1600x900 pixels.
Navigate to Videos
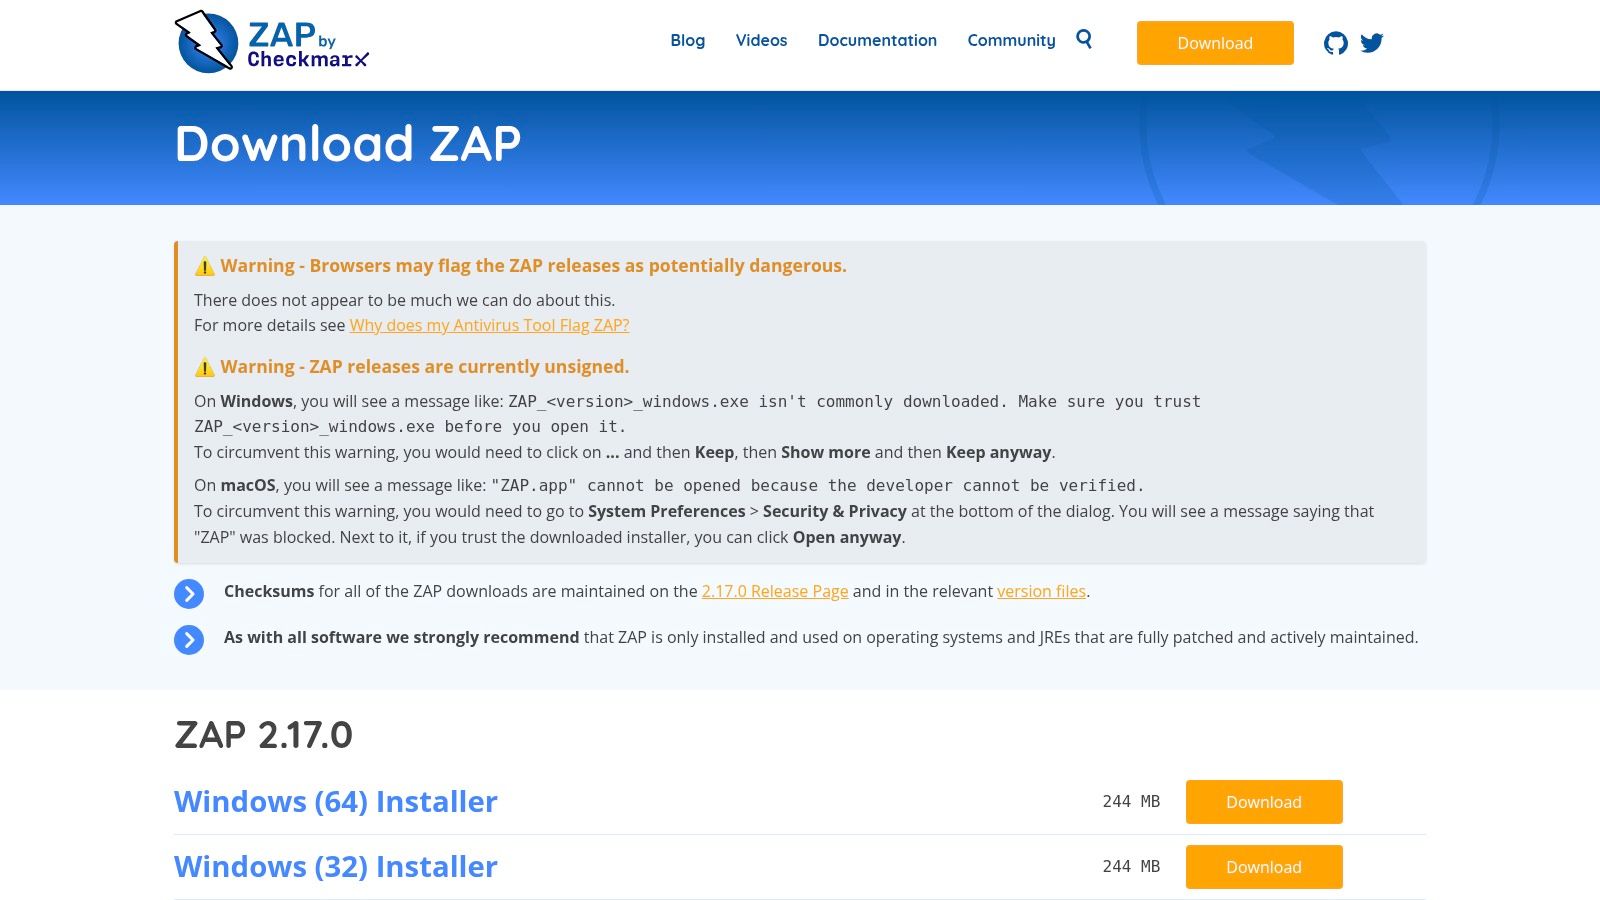(x=761, y=40)
